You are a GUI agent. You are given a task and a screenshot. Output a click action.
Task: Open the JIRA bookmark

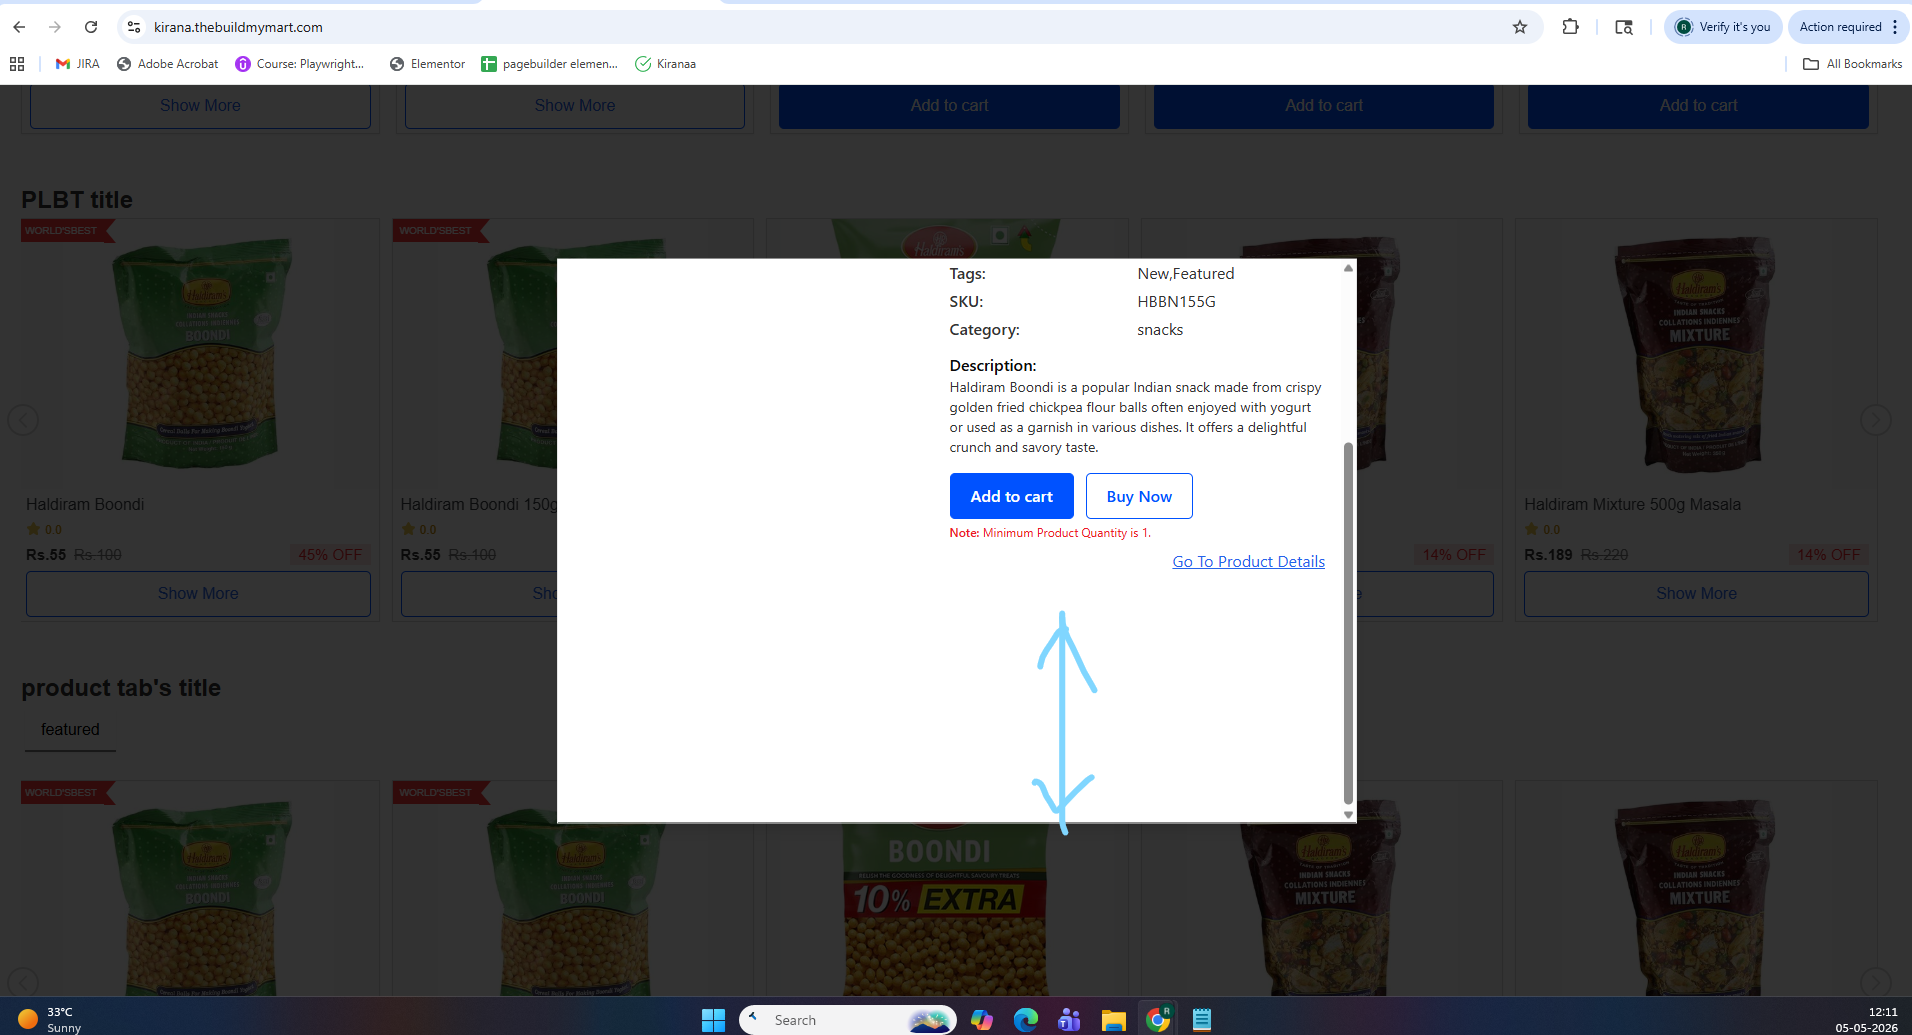click(x=78, y=64)
